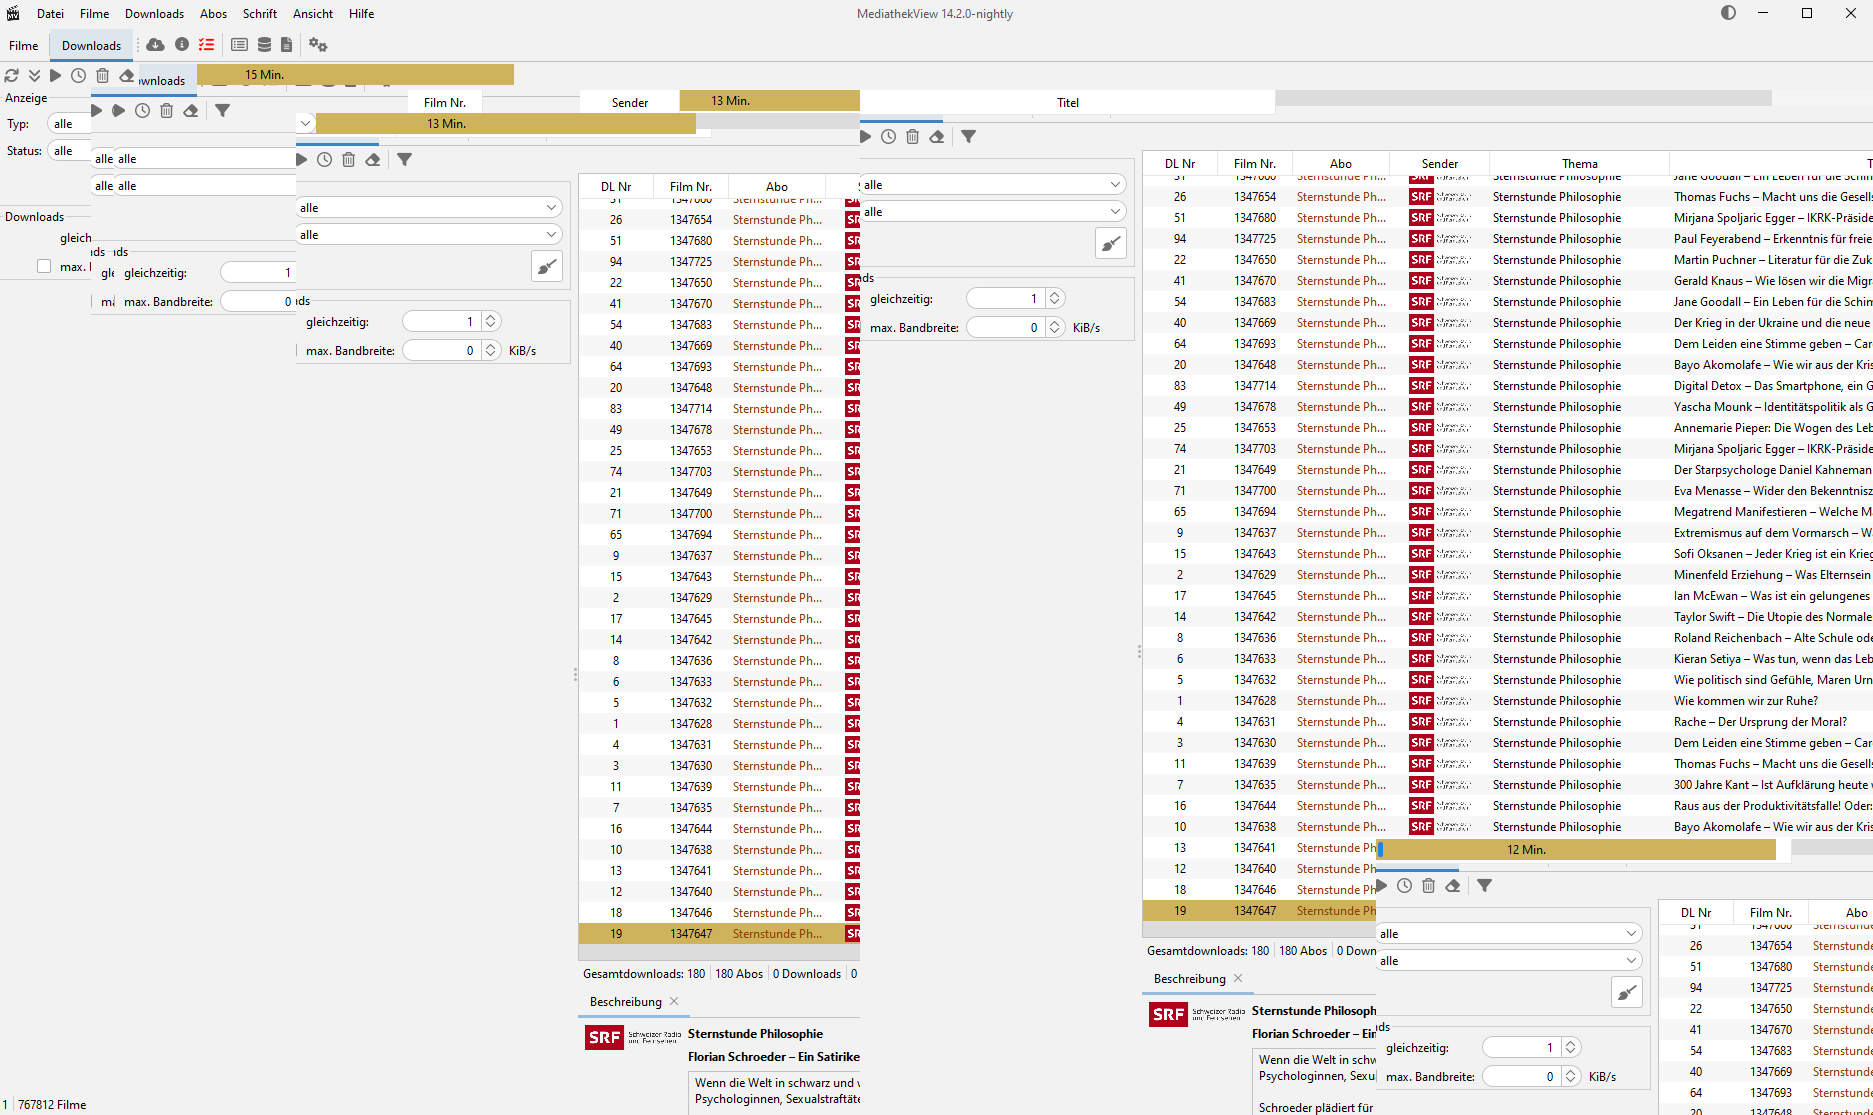Sort by Sender header in the Thema table
Screen dimensions: 1873x1115
[x=1440, y=163]
